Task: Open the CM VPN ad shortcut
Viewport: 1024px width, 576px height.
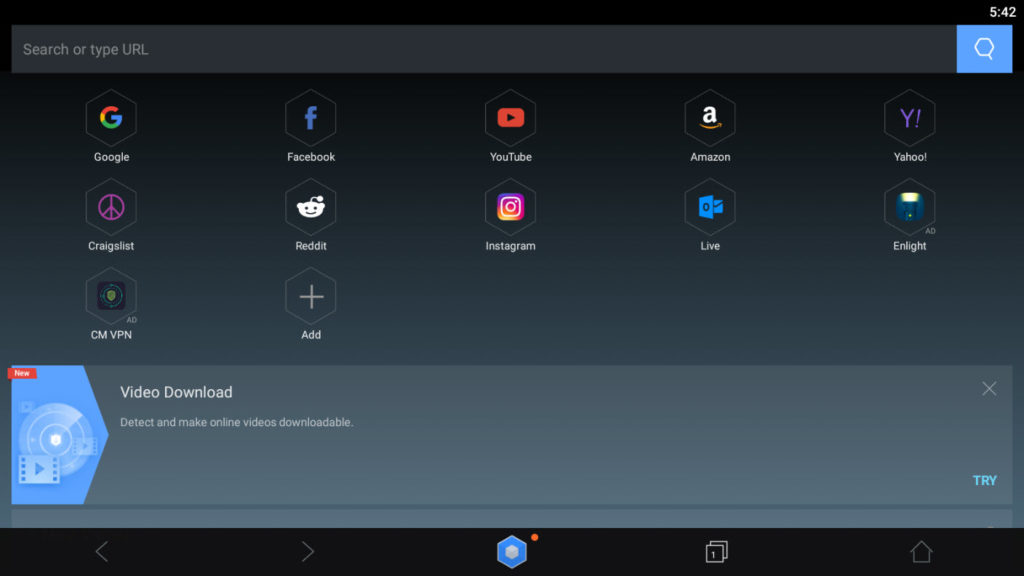Action: (x=111, y=296)
